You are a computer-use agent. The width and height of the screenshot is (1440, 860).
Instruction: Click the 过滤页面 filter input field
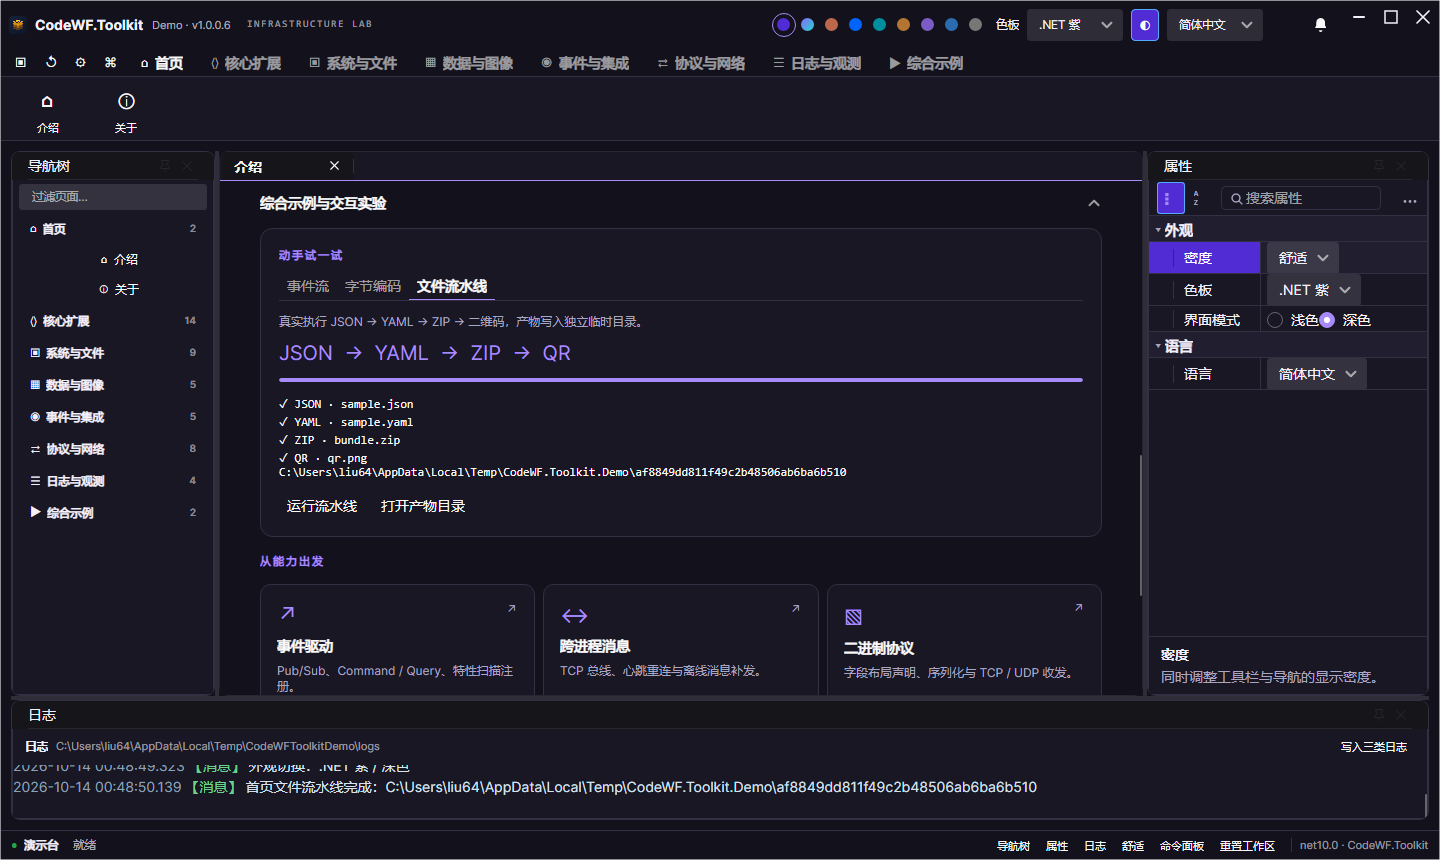(113, 197)
